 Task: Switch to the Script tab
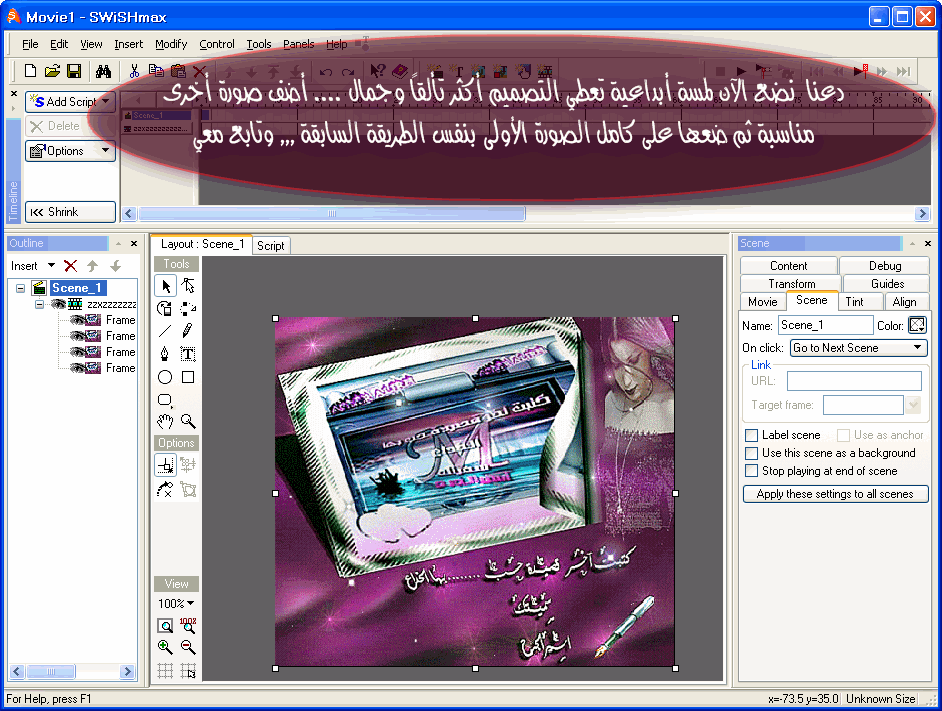pos(270,245)
